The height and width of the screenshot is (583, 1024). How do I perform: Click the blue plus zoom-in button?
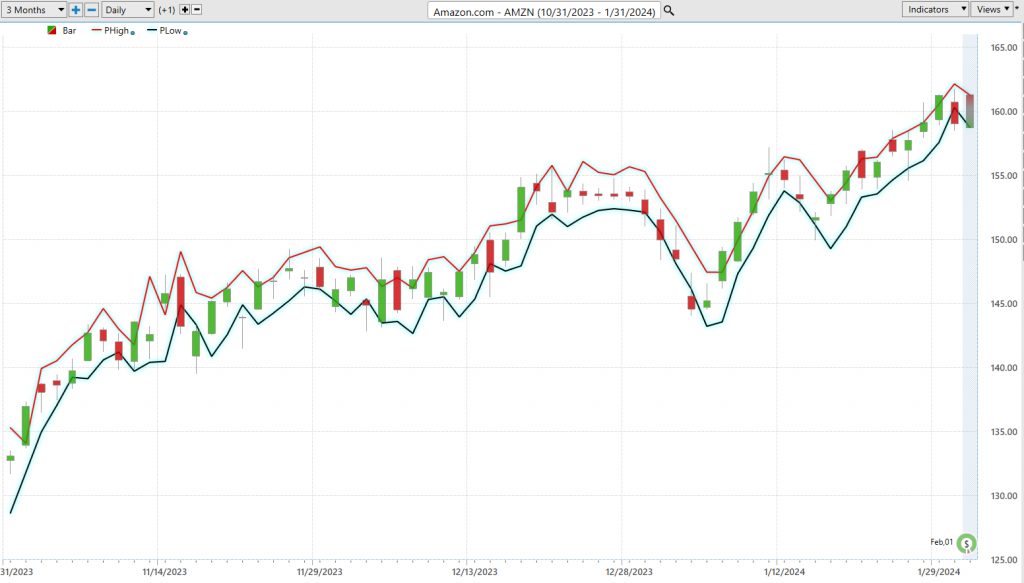76,10
